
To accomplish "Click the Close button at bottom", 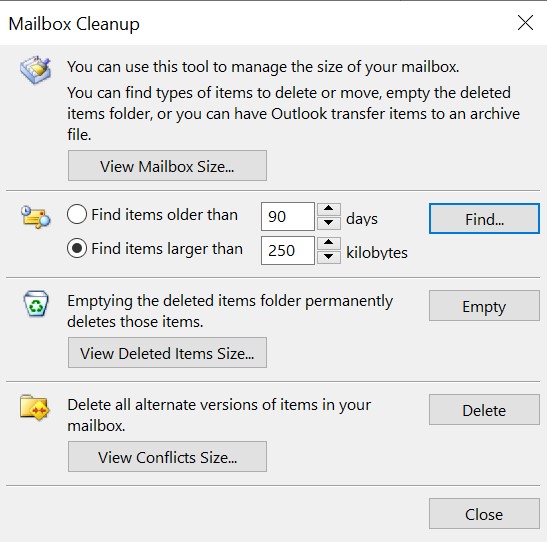I will pos(484,513).
